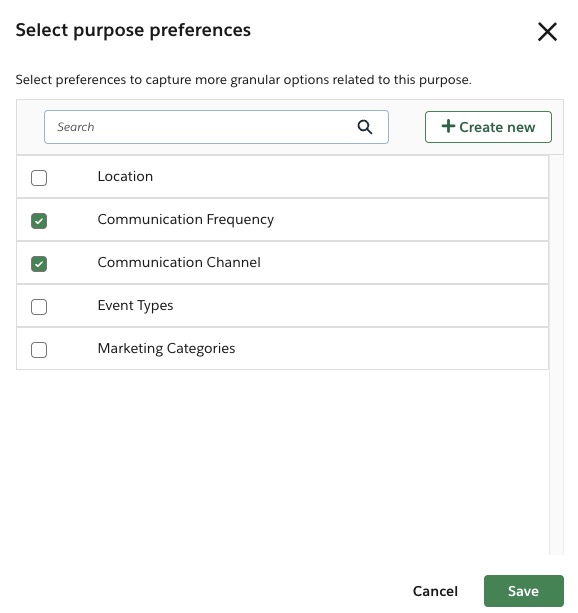Viewport: 578px width, 613px height.
Task: Select the Event Types label
Action: 135,306
